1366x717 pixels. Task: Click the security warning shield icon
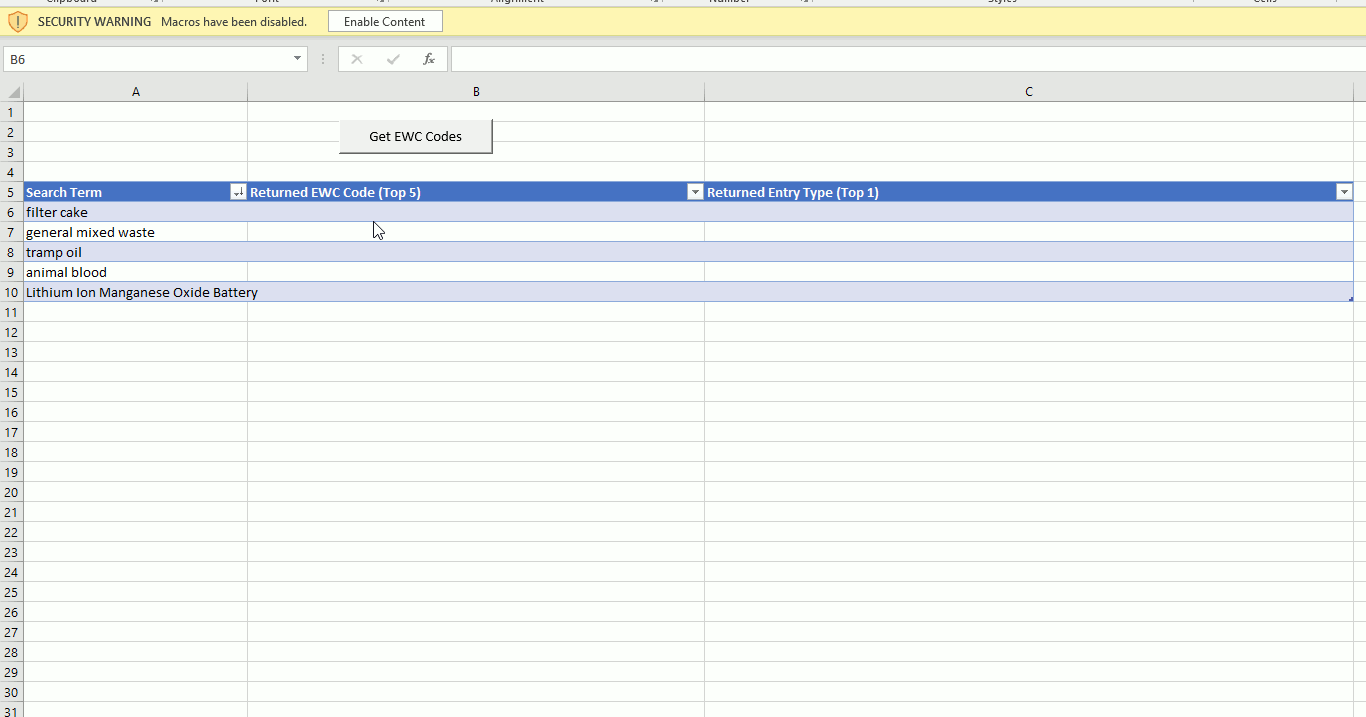pyautogui.click(x=18, y=21)
